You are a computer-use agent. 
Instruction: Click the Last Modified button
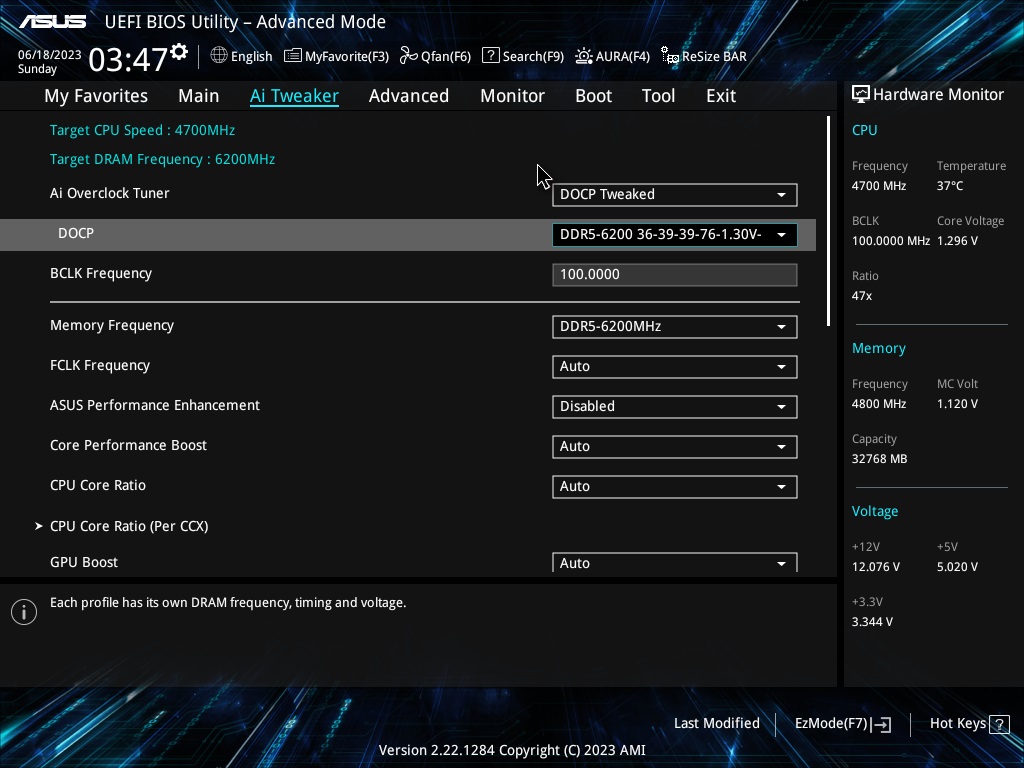[716, 723]
